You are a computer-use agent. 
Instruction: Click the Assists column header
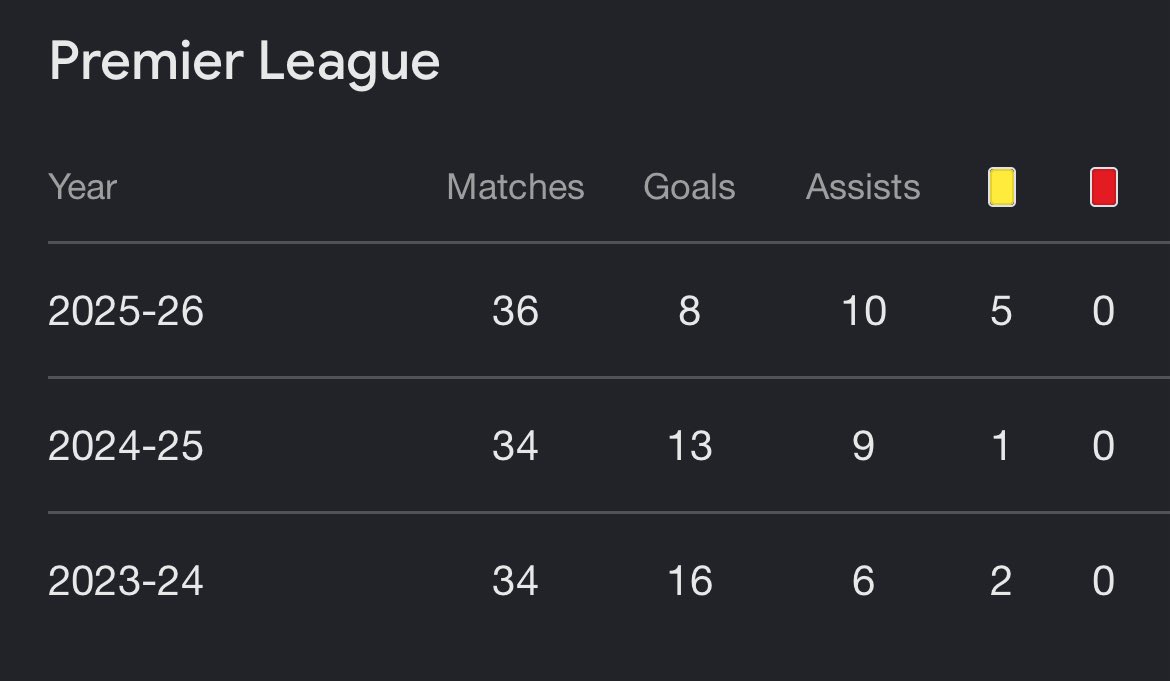(x=863, y=186)
